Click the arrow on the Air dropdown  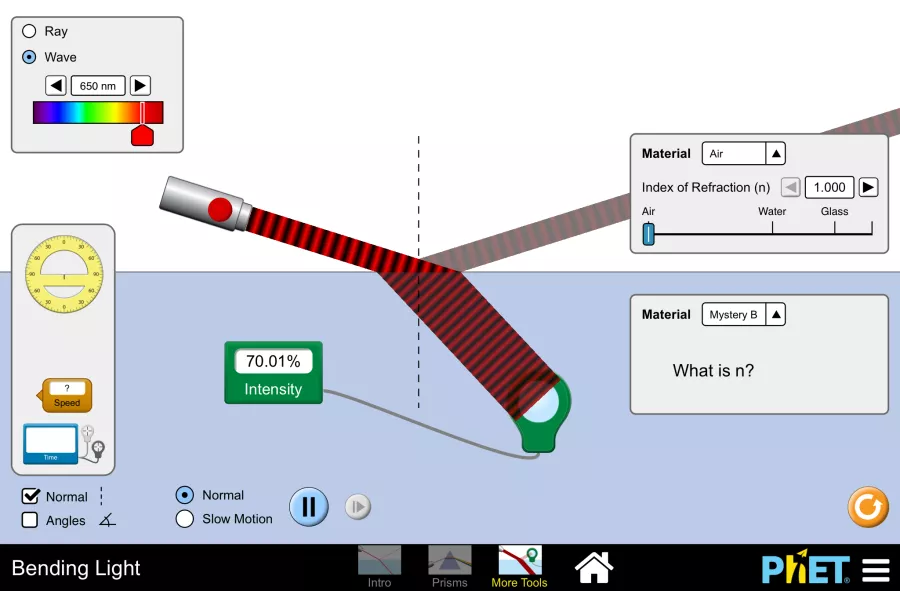tap(775, 154)
